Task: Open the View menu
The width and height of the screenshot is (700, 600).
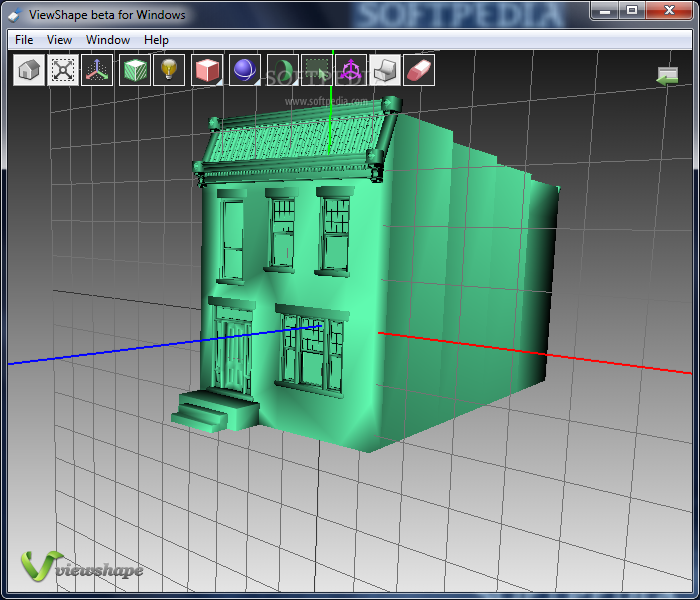Action: click(x=59, y=40)
